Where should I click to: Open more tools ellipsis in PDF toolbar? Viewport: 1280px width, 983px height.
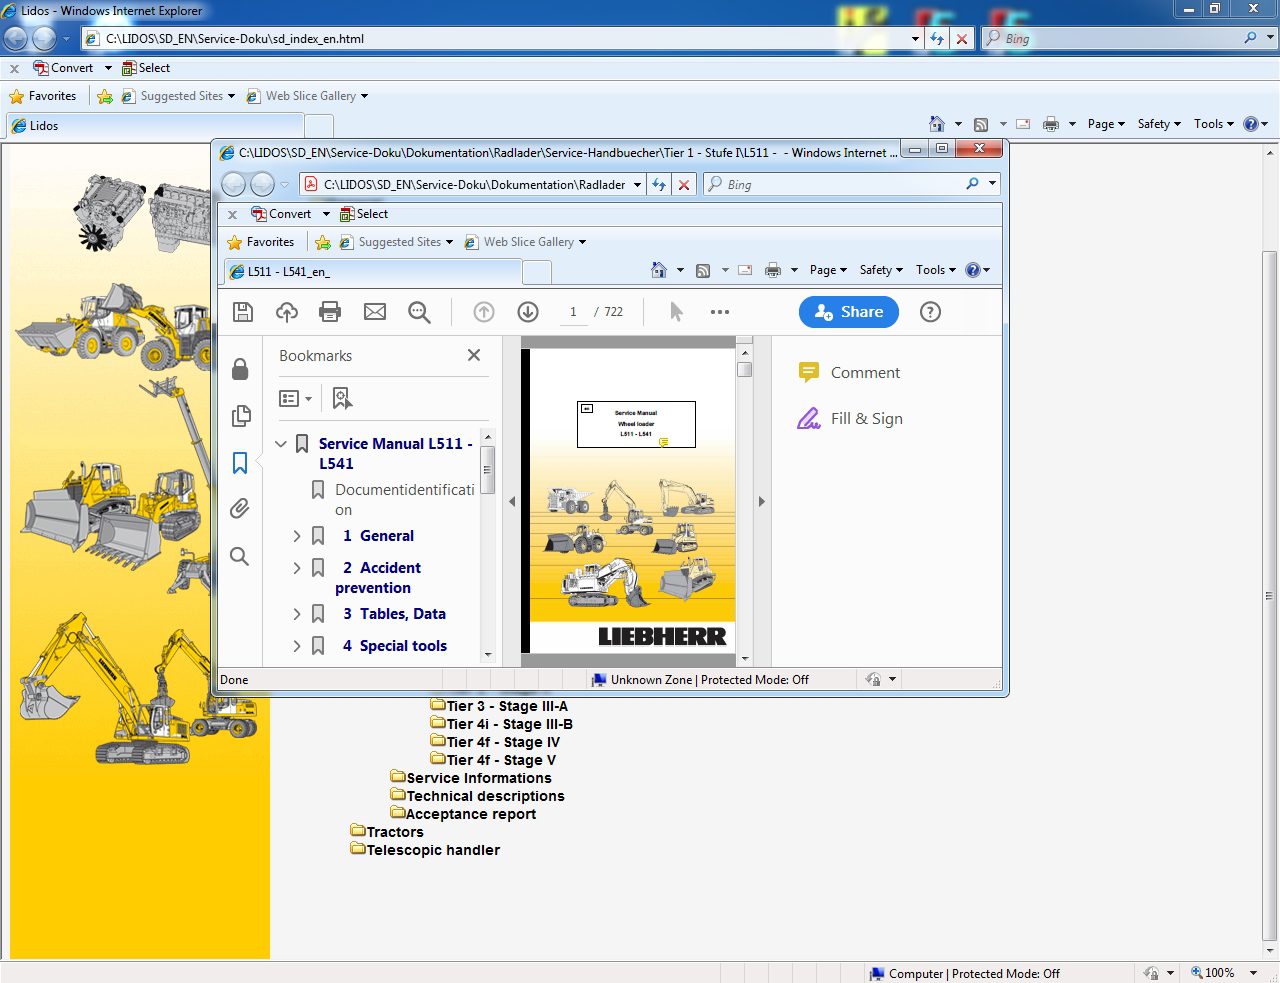pyautogui.click(x=720, y=312)
